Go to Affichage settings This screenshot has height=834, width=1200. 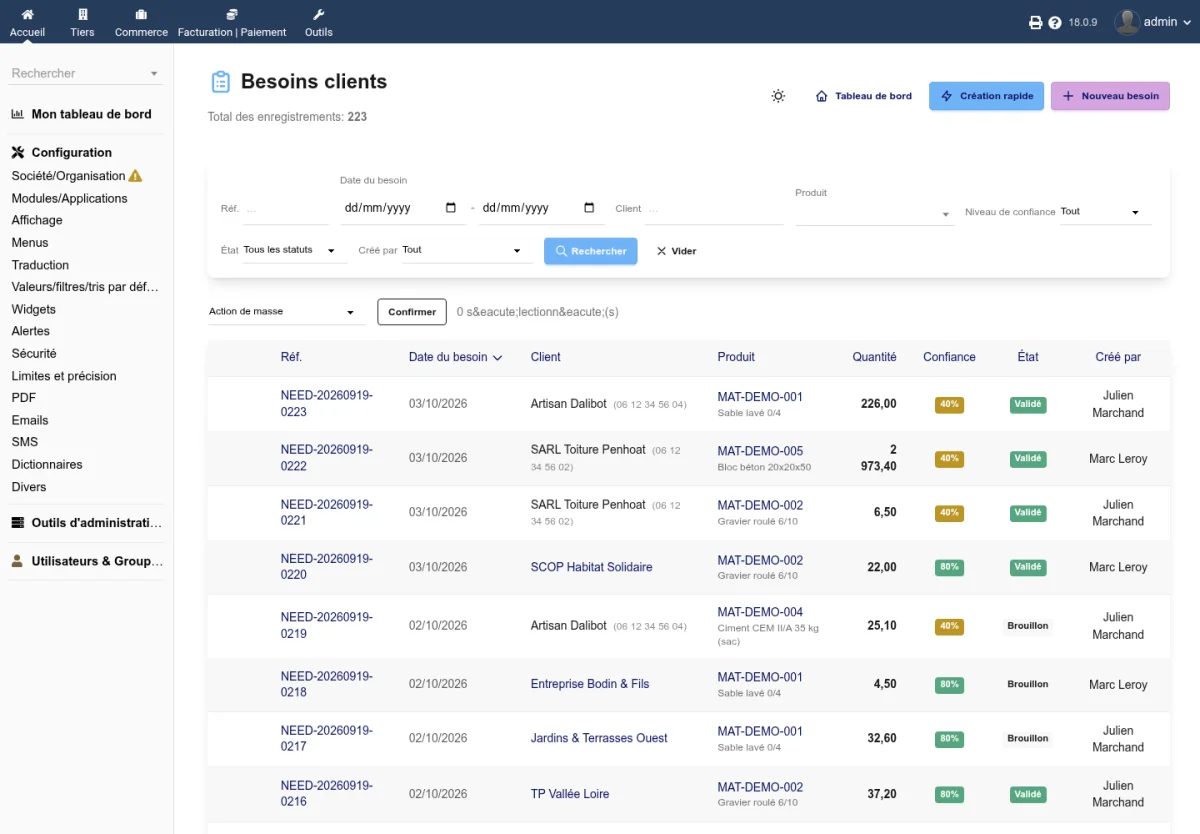(37, 220)
